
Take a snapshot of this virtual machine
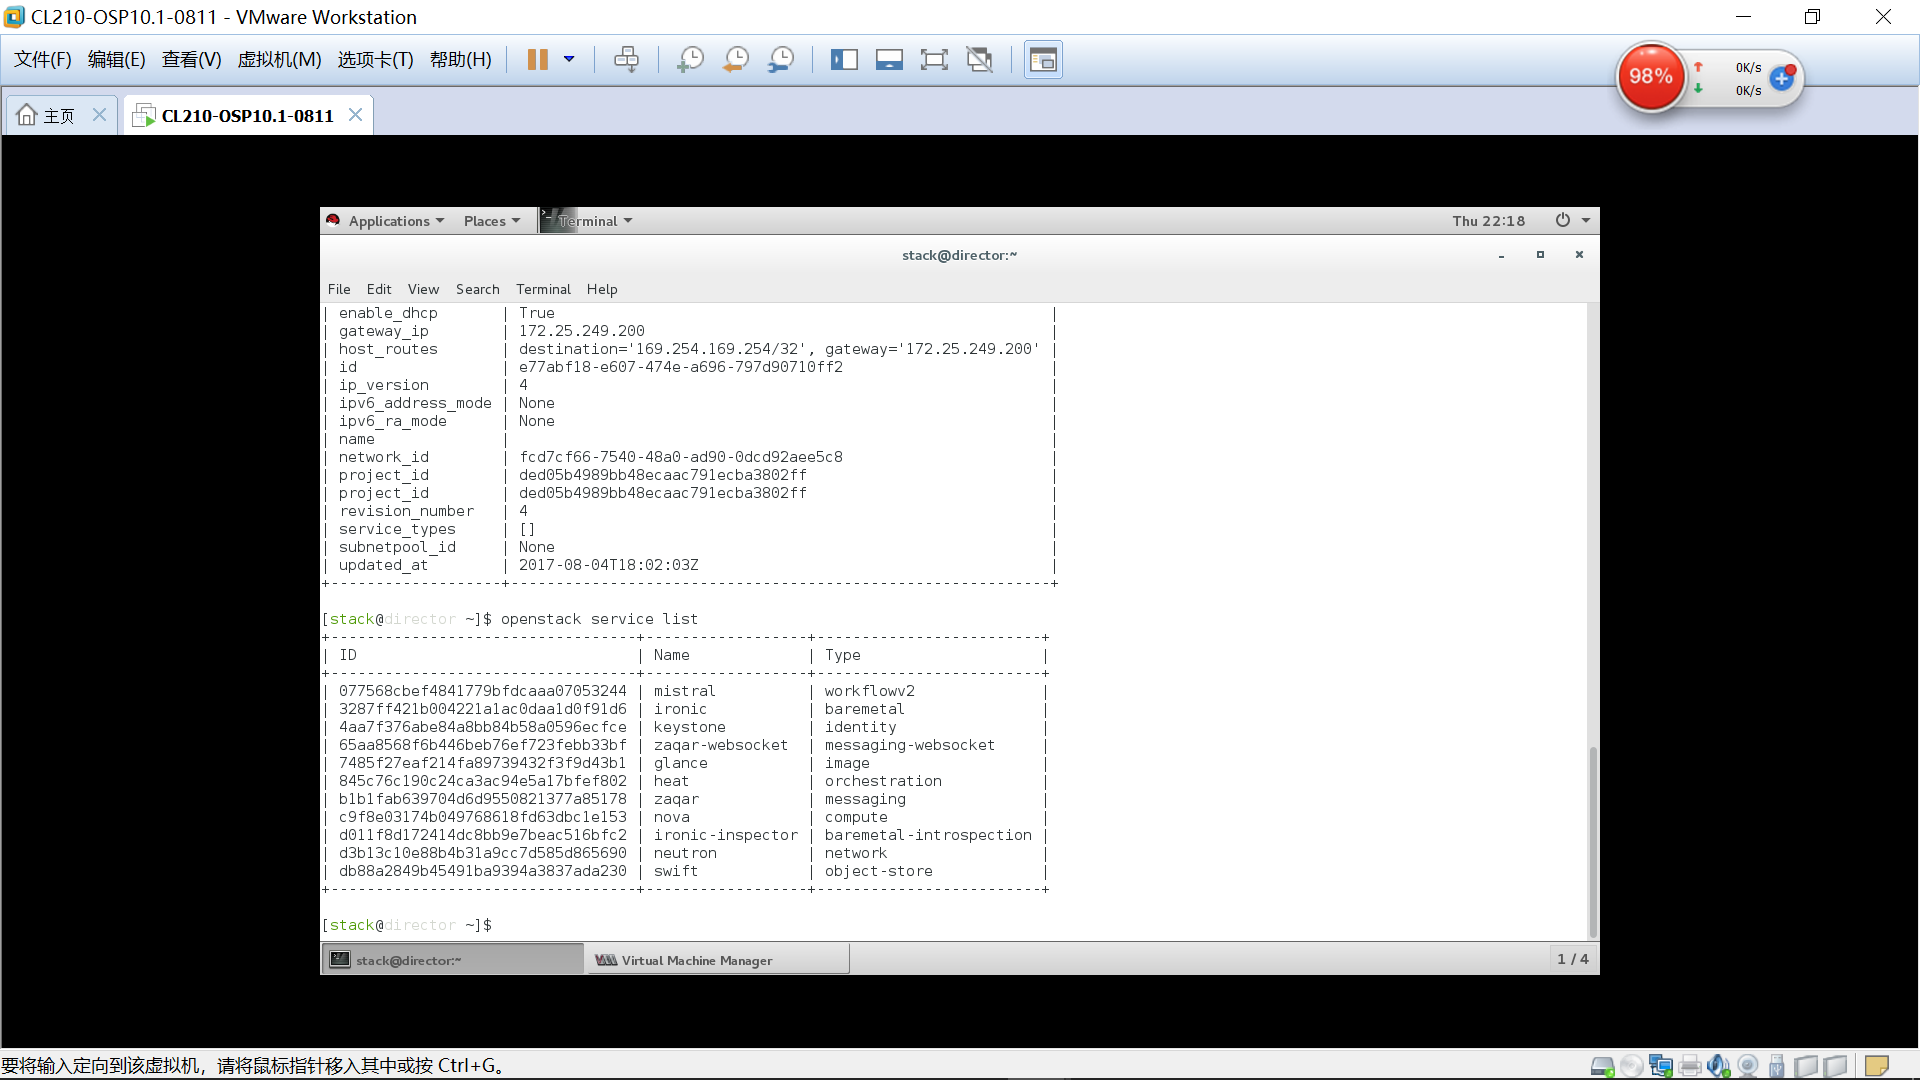[x=690, y=59]
